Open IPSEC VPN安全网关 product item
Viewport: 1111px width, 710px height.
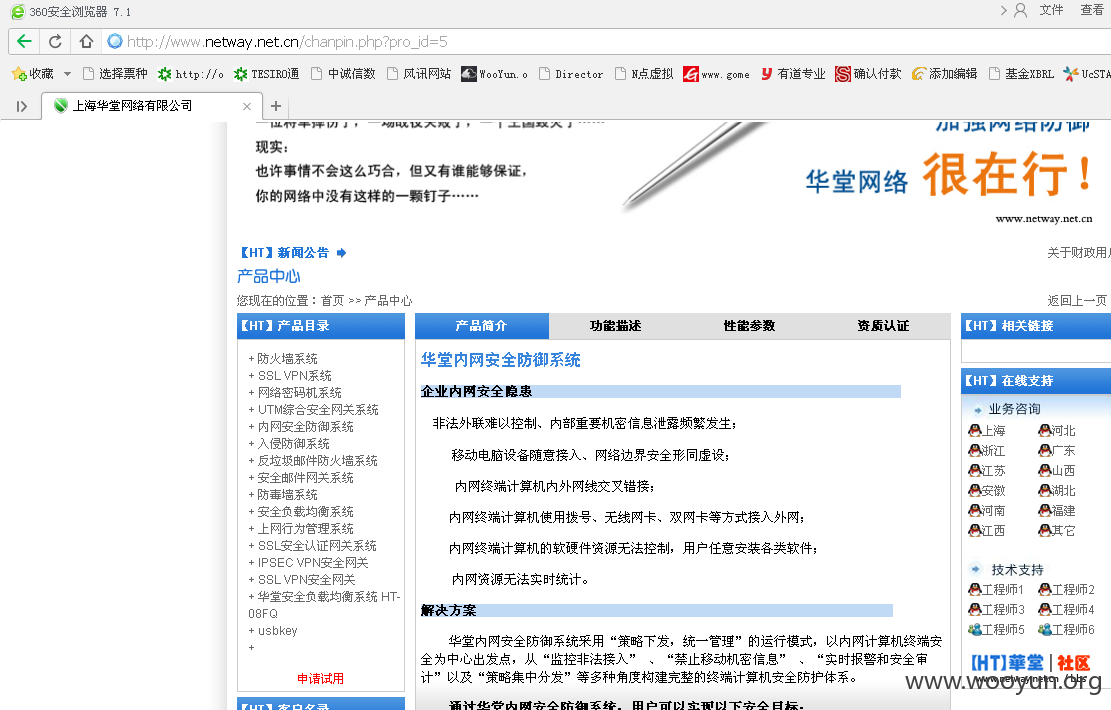312,563
